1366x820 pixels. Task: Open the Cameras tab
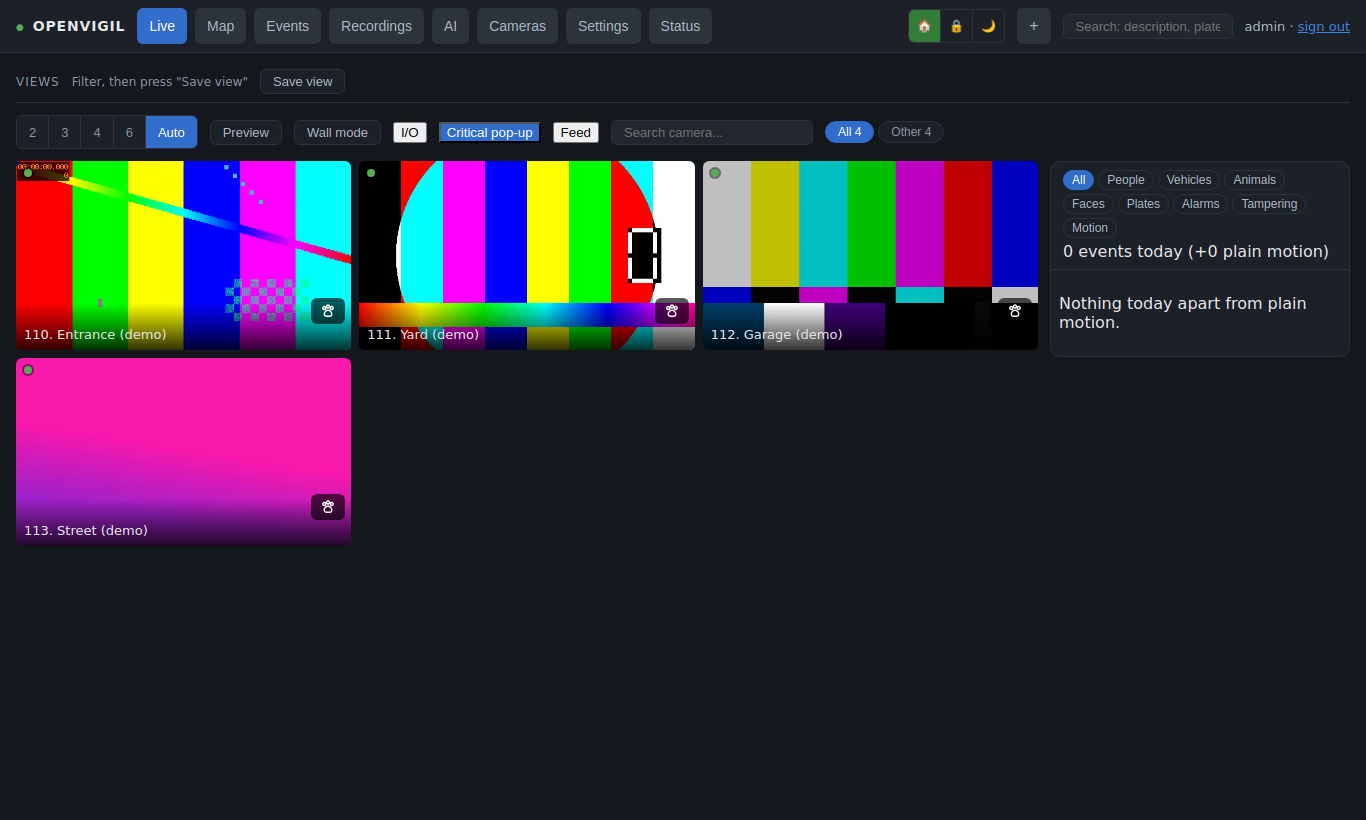click(517, 26)
